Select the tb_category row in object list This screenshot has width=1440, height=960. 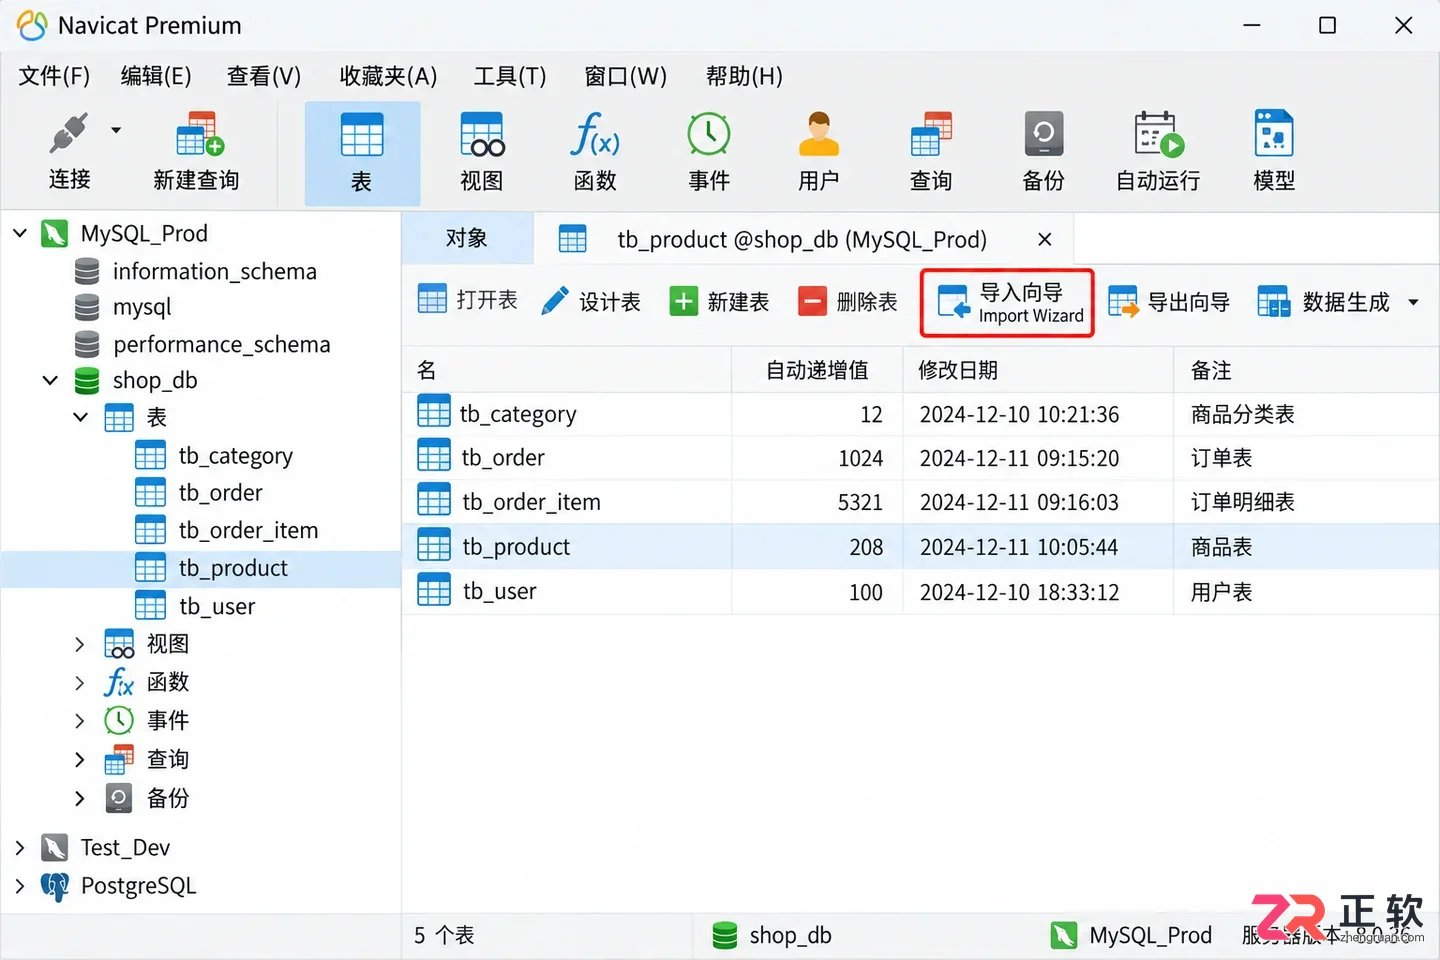920,414
